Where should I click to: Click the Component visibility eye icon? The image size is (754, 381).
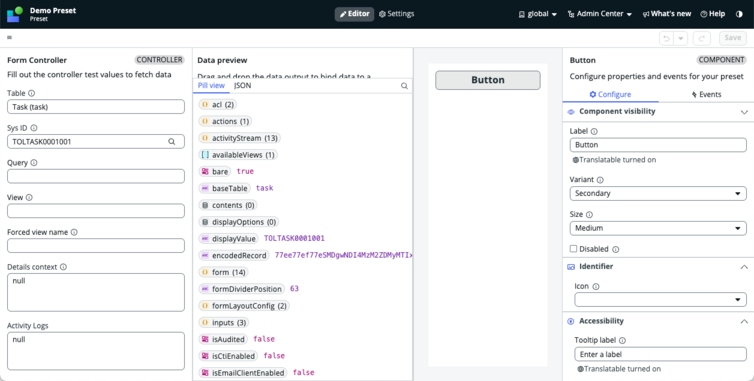571,112
